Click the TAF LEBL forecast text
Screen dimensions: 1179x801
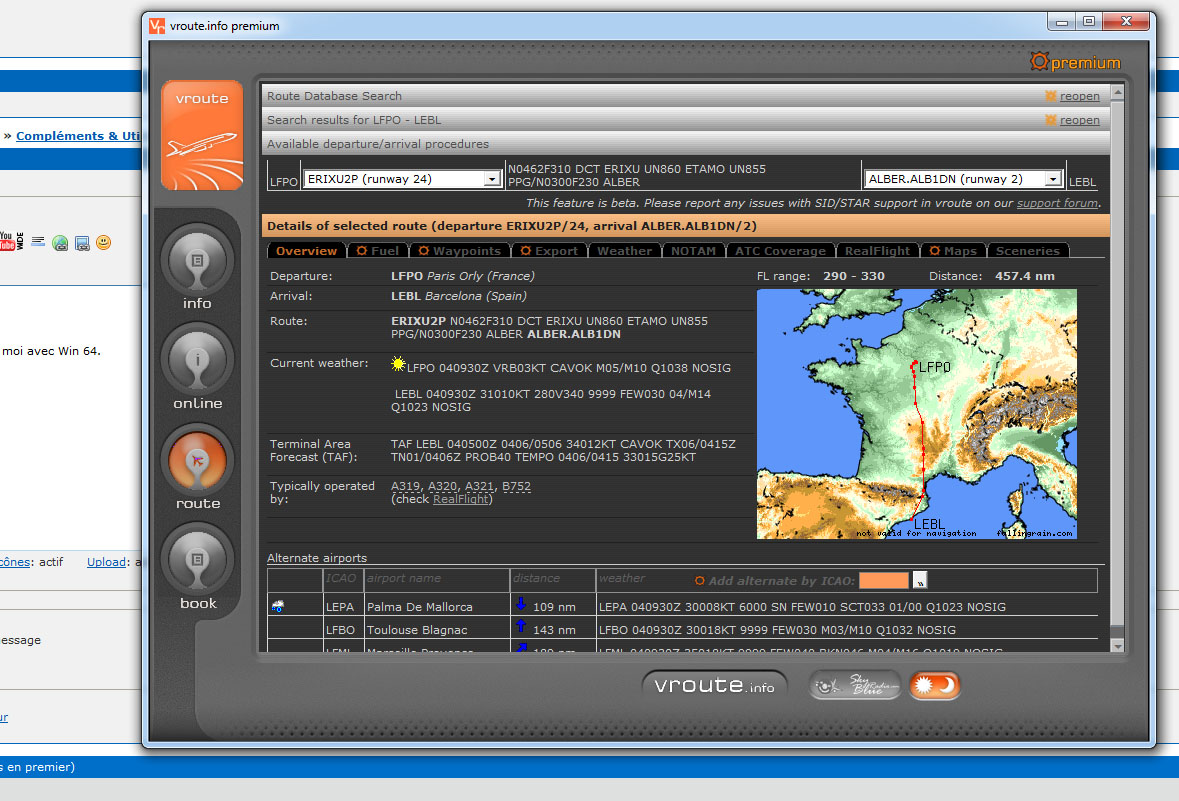(563, 451)
